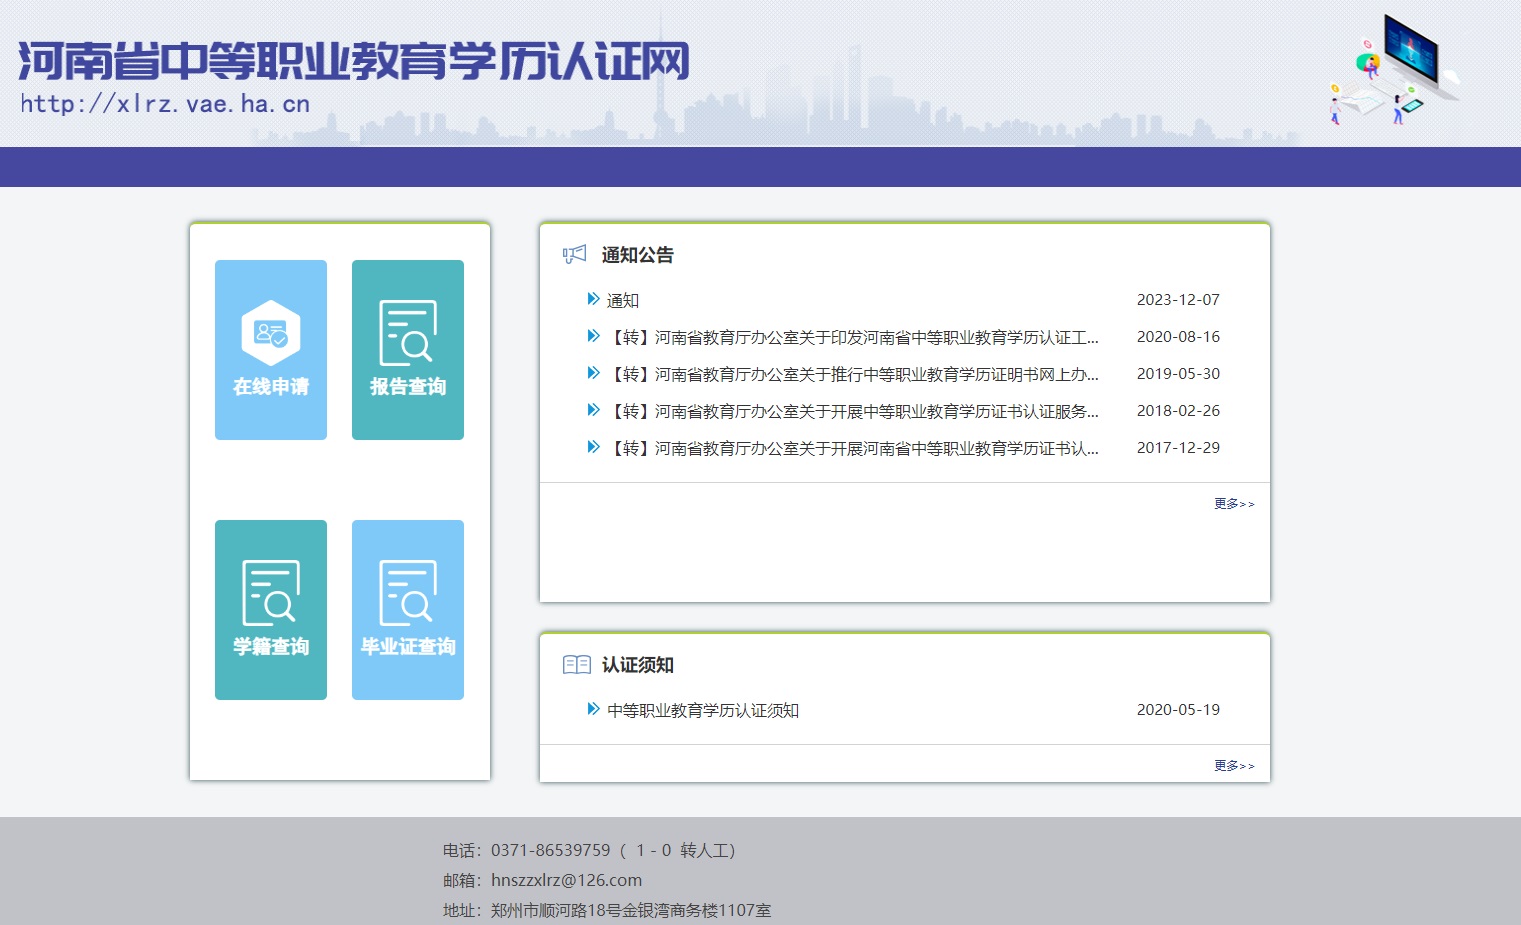
Task: Click the book icon beside 认证须知
Action: click(x=576, y=665)
